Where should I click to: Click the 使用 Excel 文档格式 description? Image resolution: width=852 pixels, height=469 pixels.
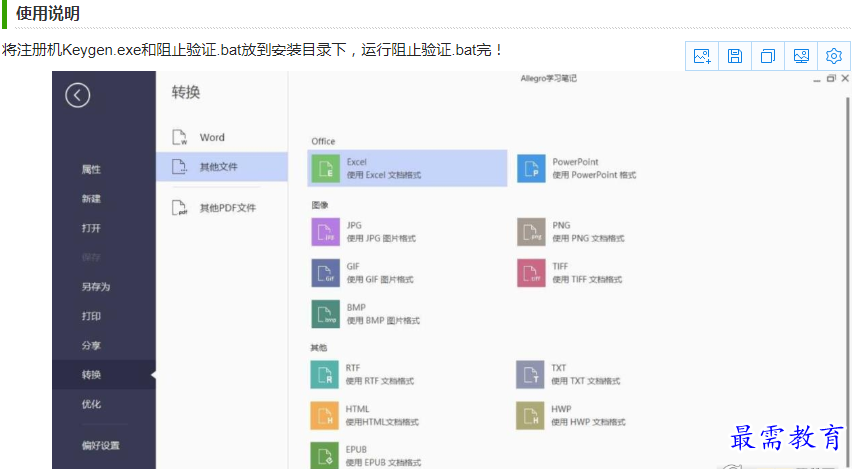tap(384, 175)
